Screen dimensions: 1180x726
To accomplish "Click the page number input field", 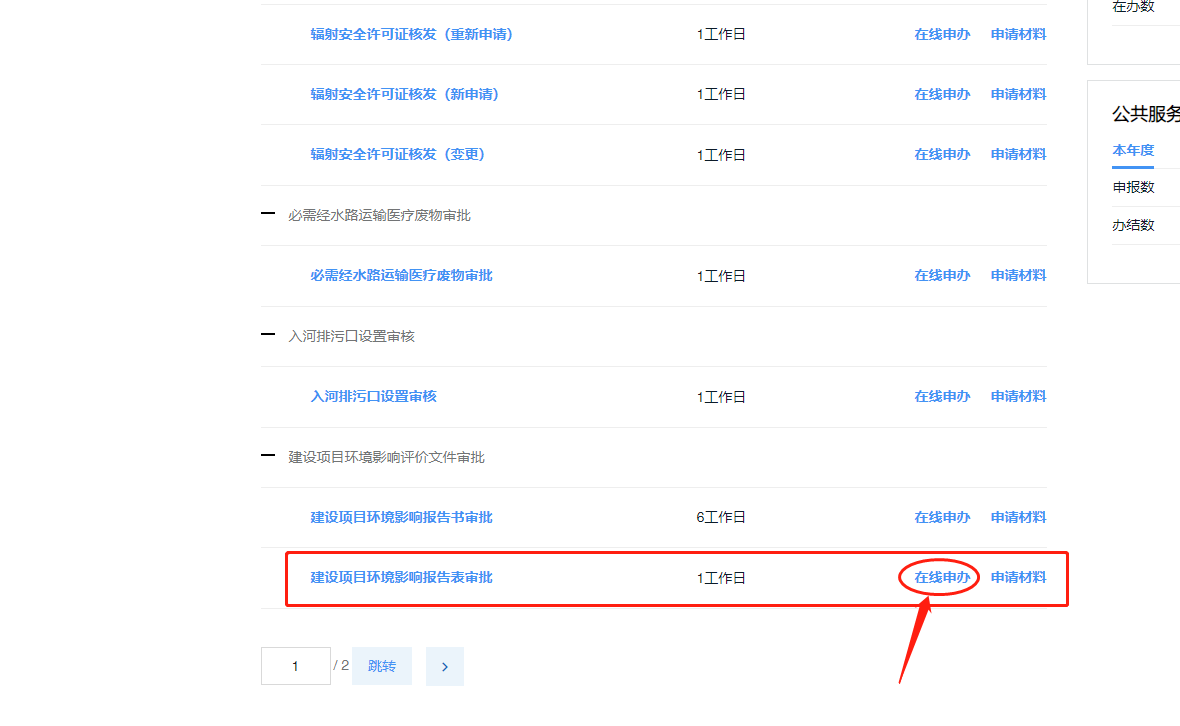I will [295, 667].
